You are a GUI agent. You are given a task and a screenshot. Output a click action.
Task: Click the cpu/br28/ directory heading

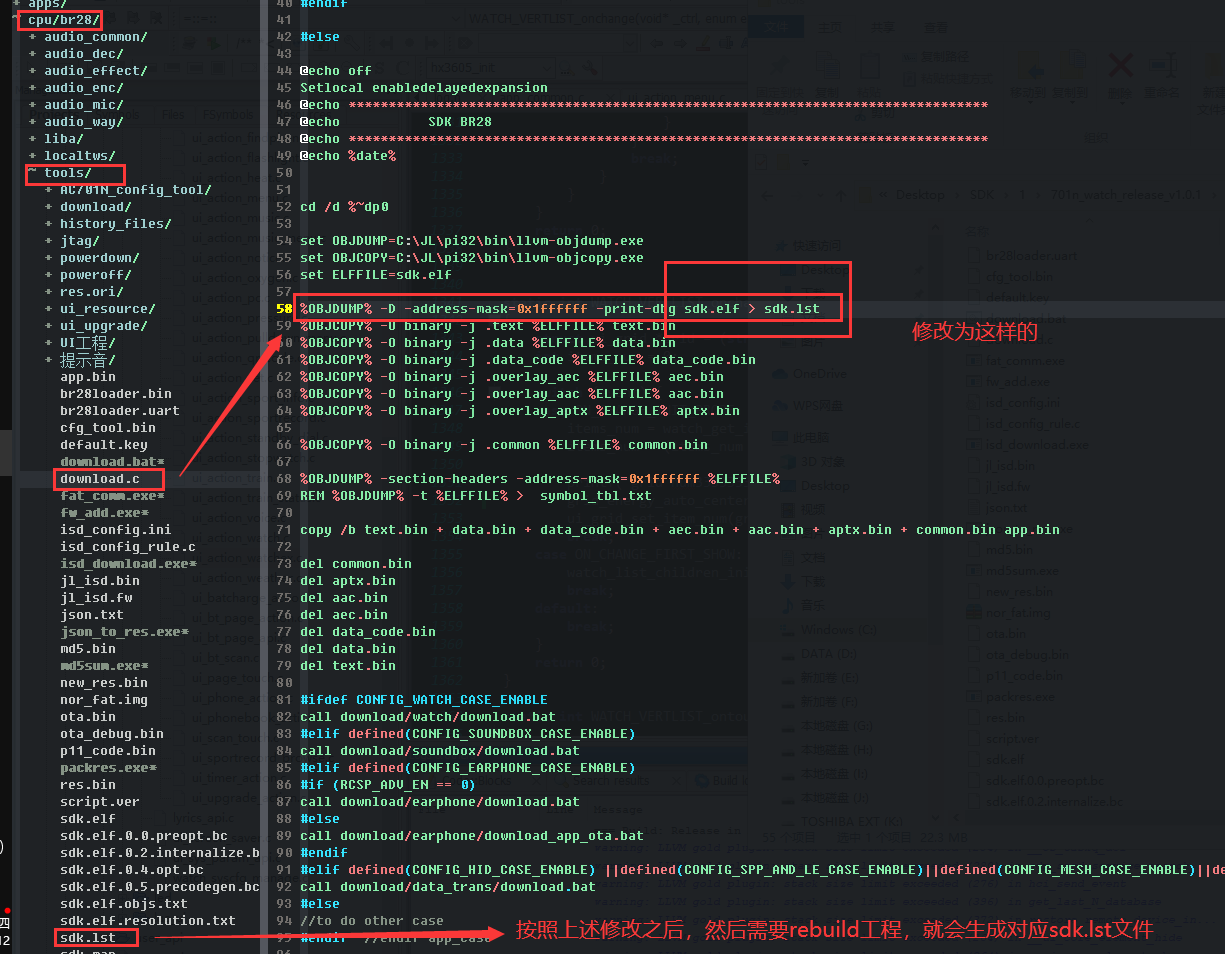[x=64, y=20]
